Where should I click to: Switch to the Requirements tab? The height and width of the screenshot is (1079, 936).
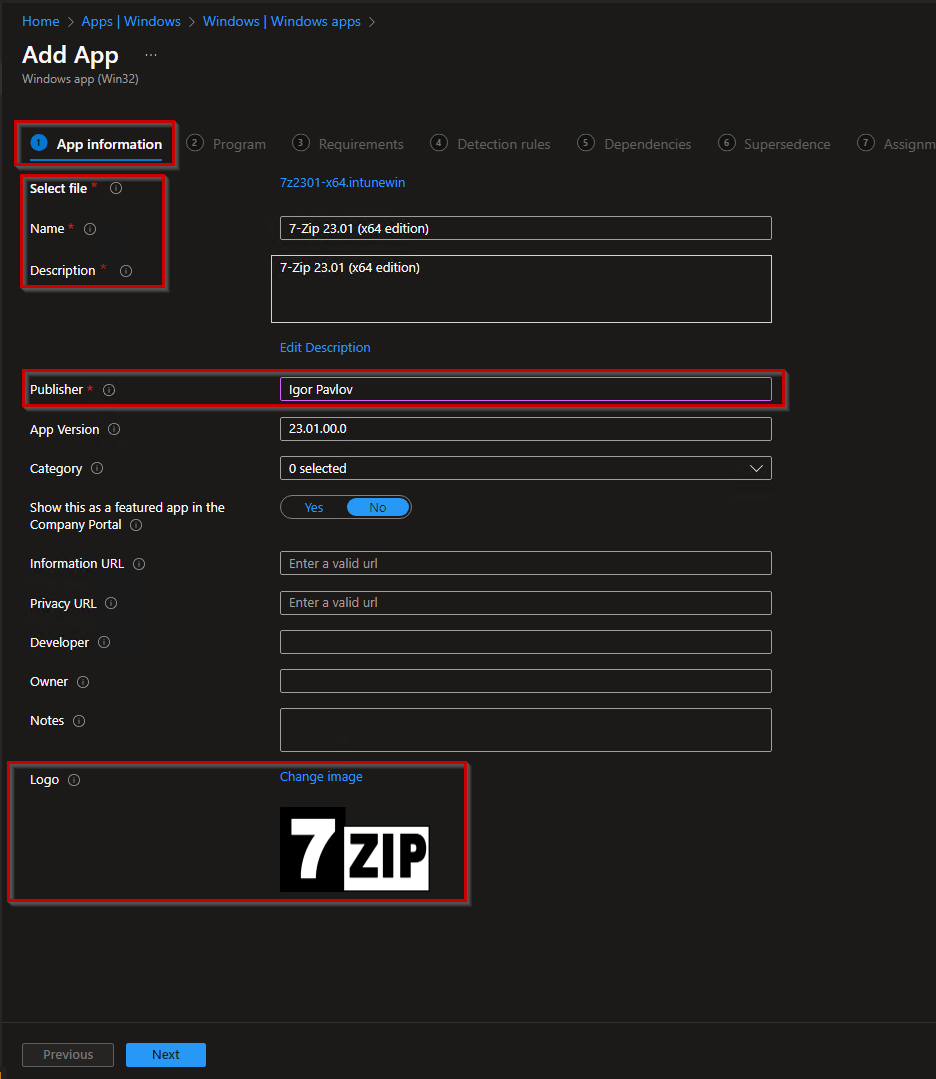point(348,144)
